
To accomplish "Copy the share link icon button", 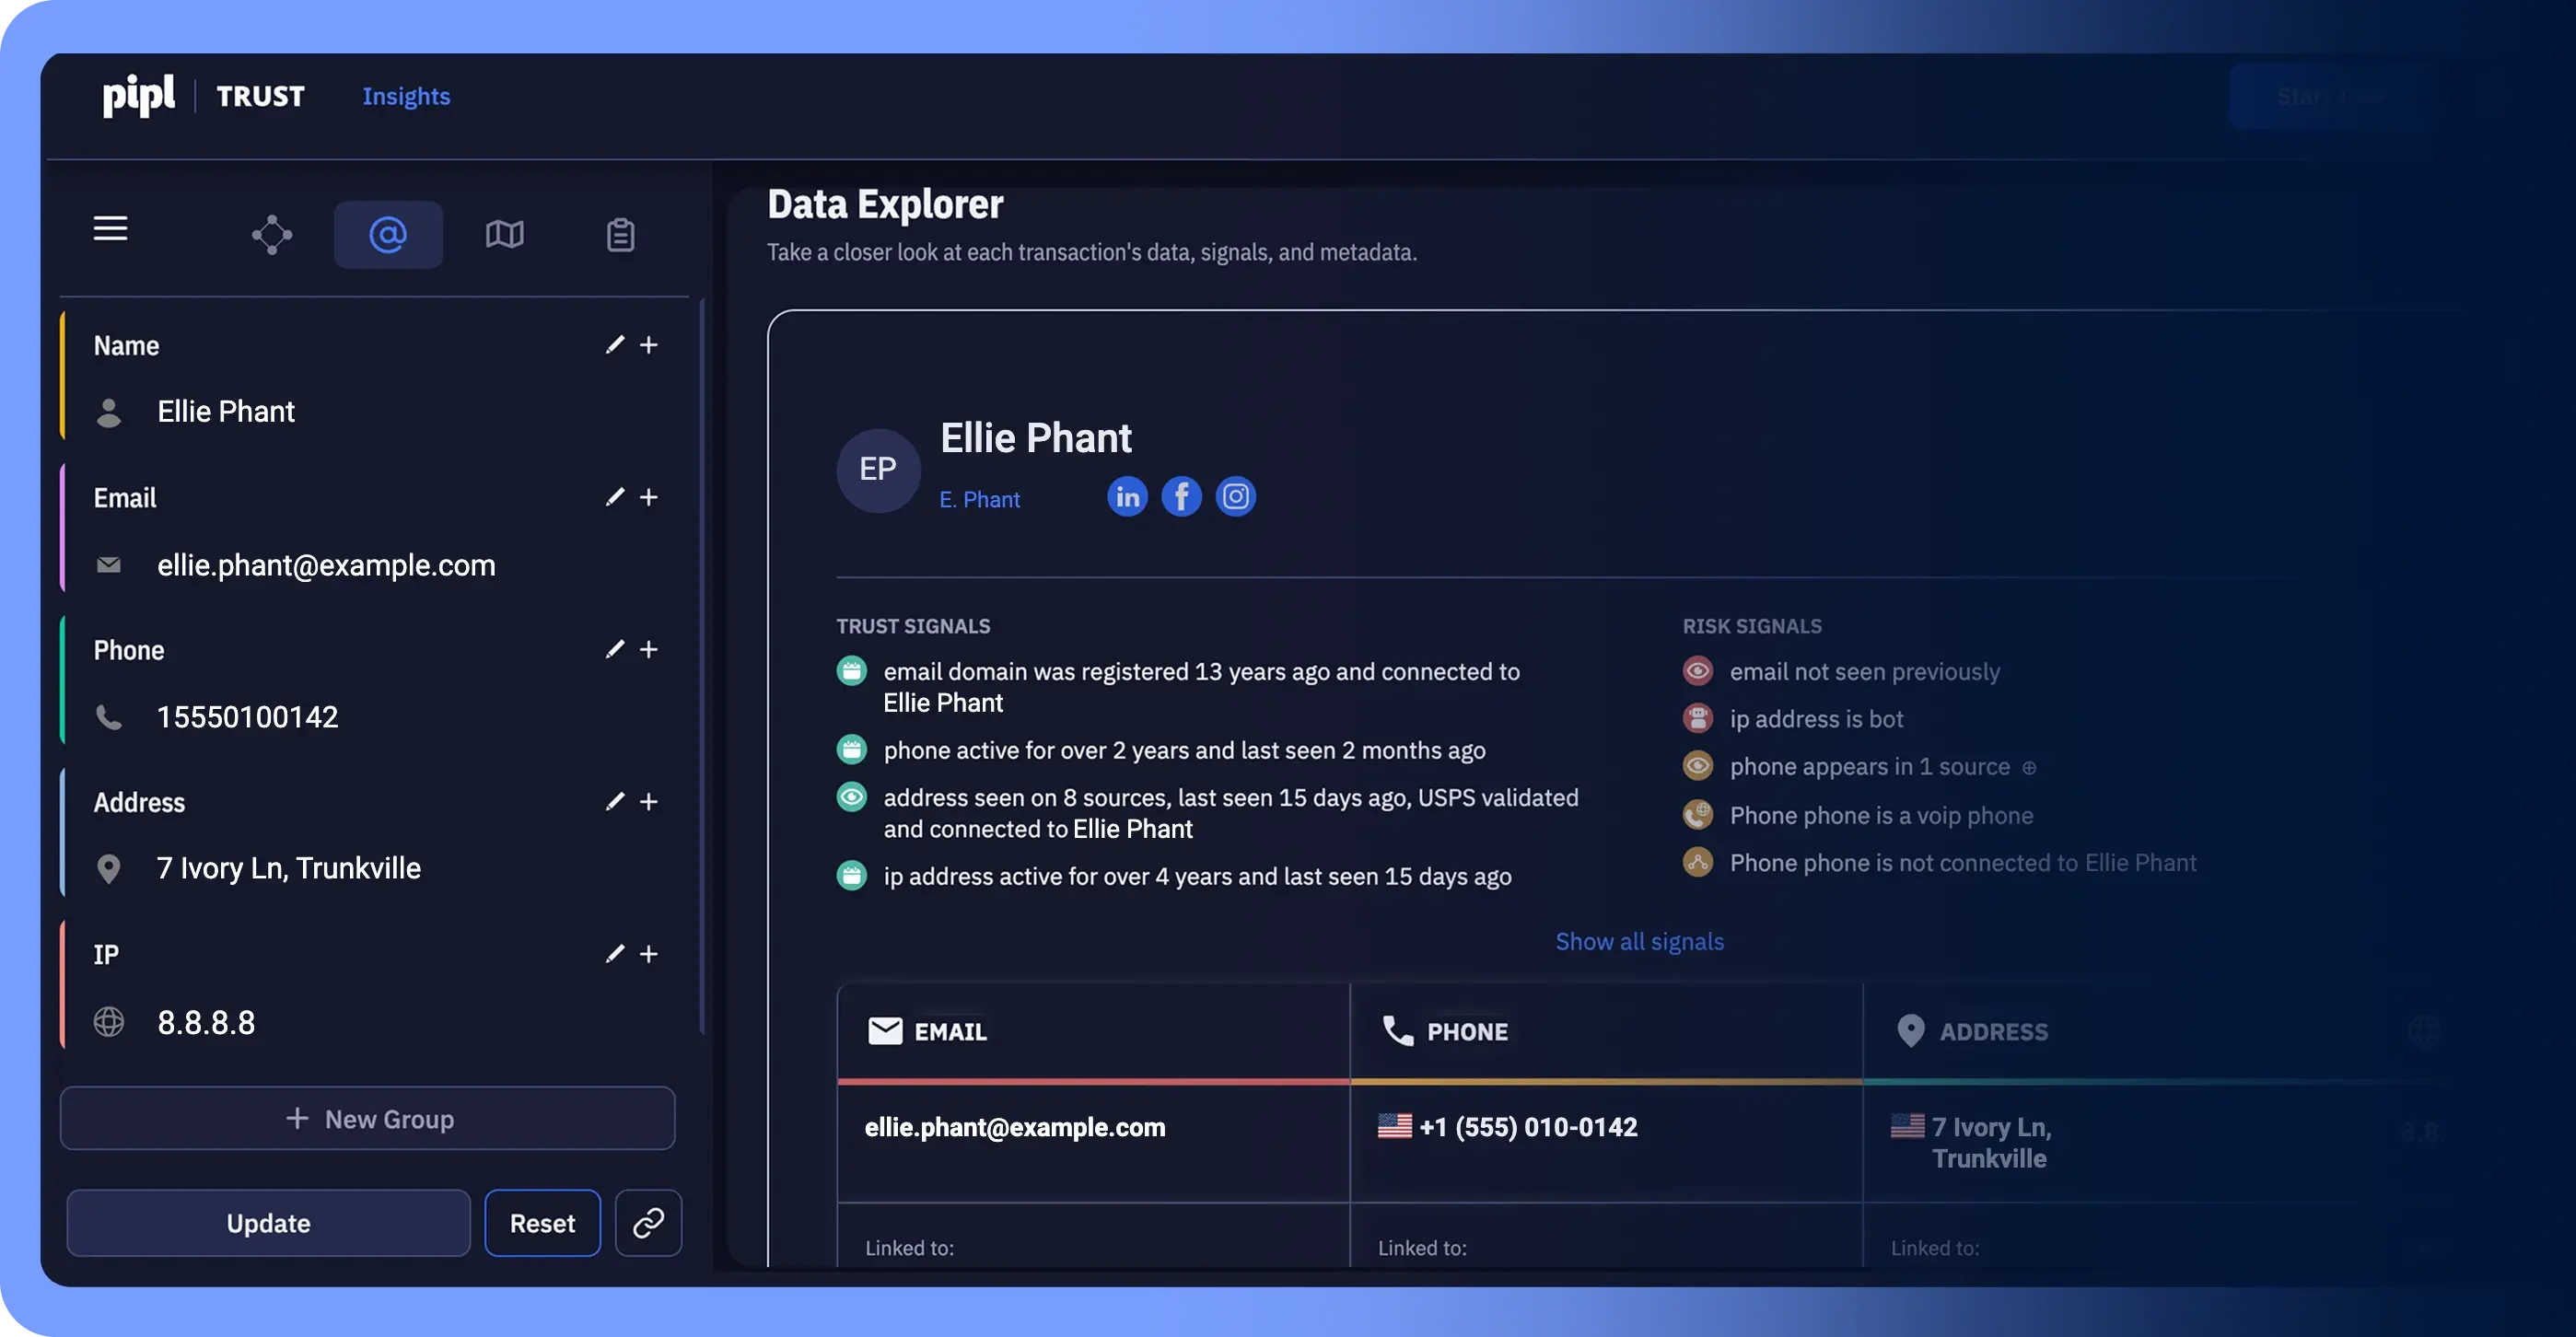I will 648,1222.
